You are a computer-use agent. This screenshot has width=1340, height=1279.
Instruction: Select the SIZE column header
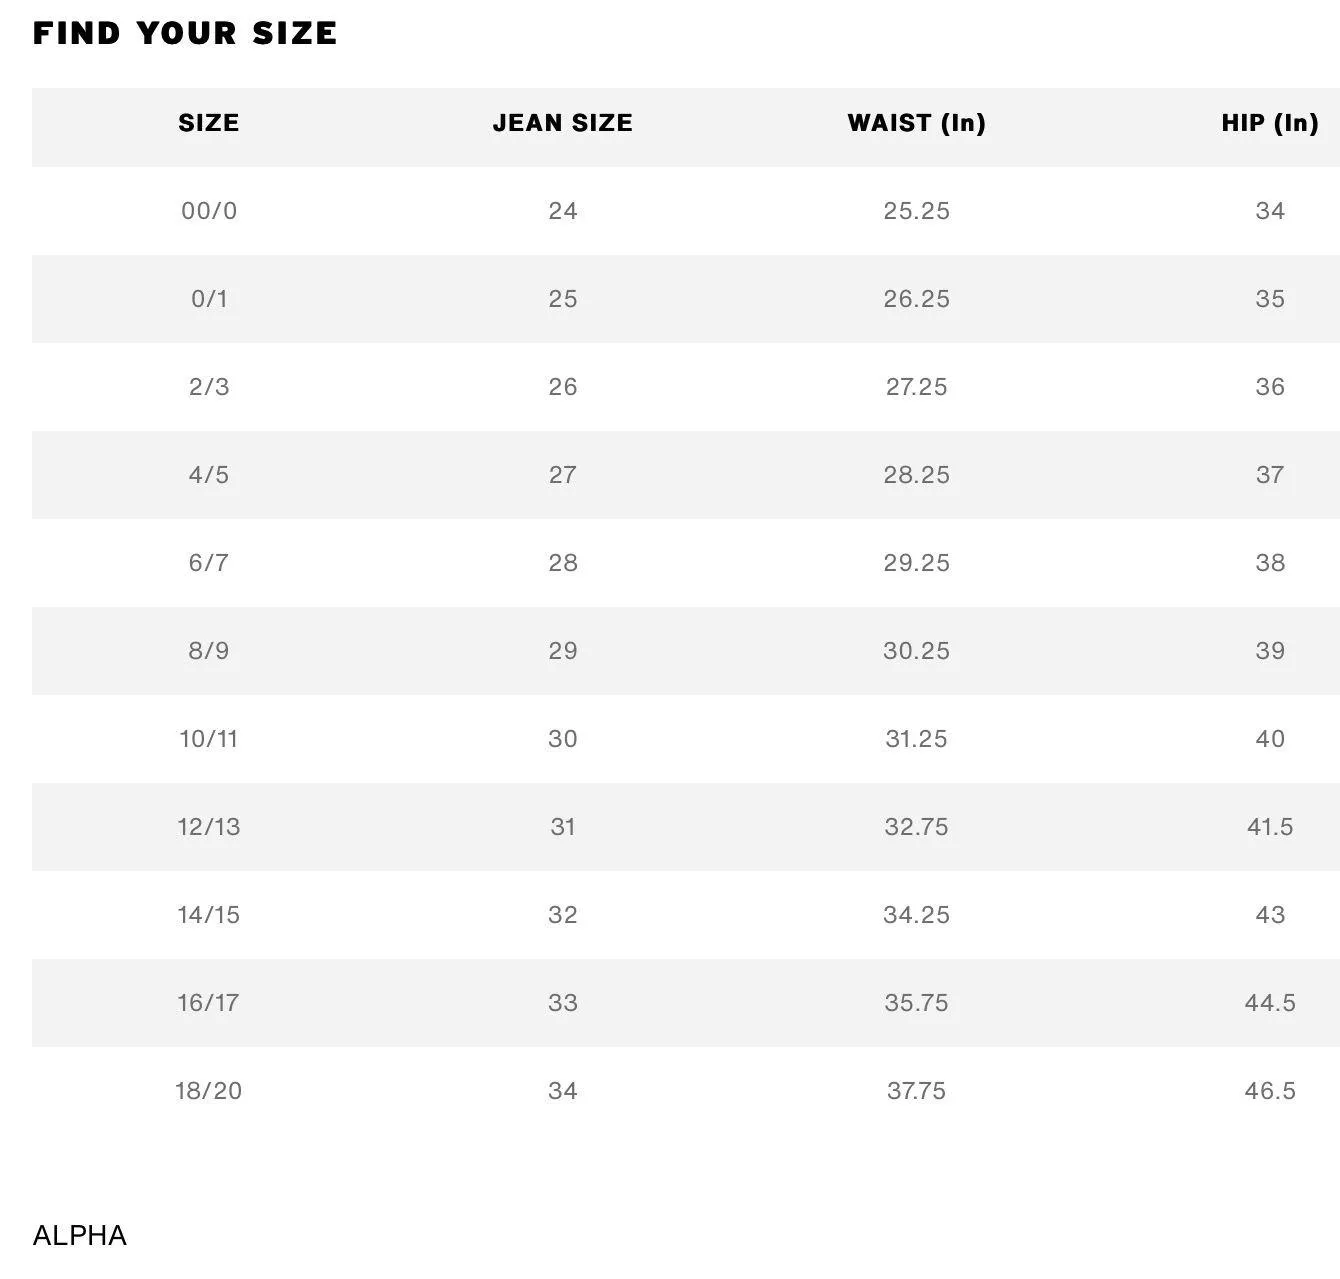click(x=209, y=123)
